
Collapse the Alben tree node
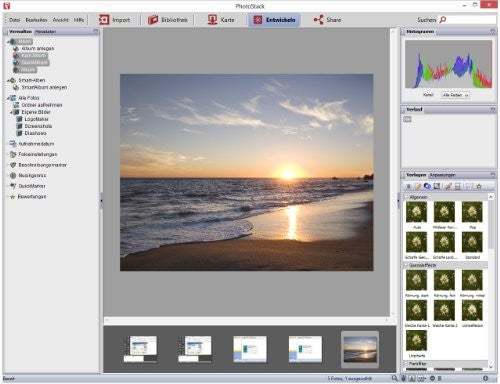tap(8, 42)
